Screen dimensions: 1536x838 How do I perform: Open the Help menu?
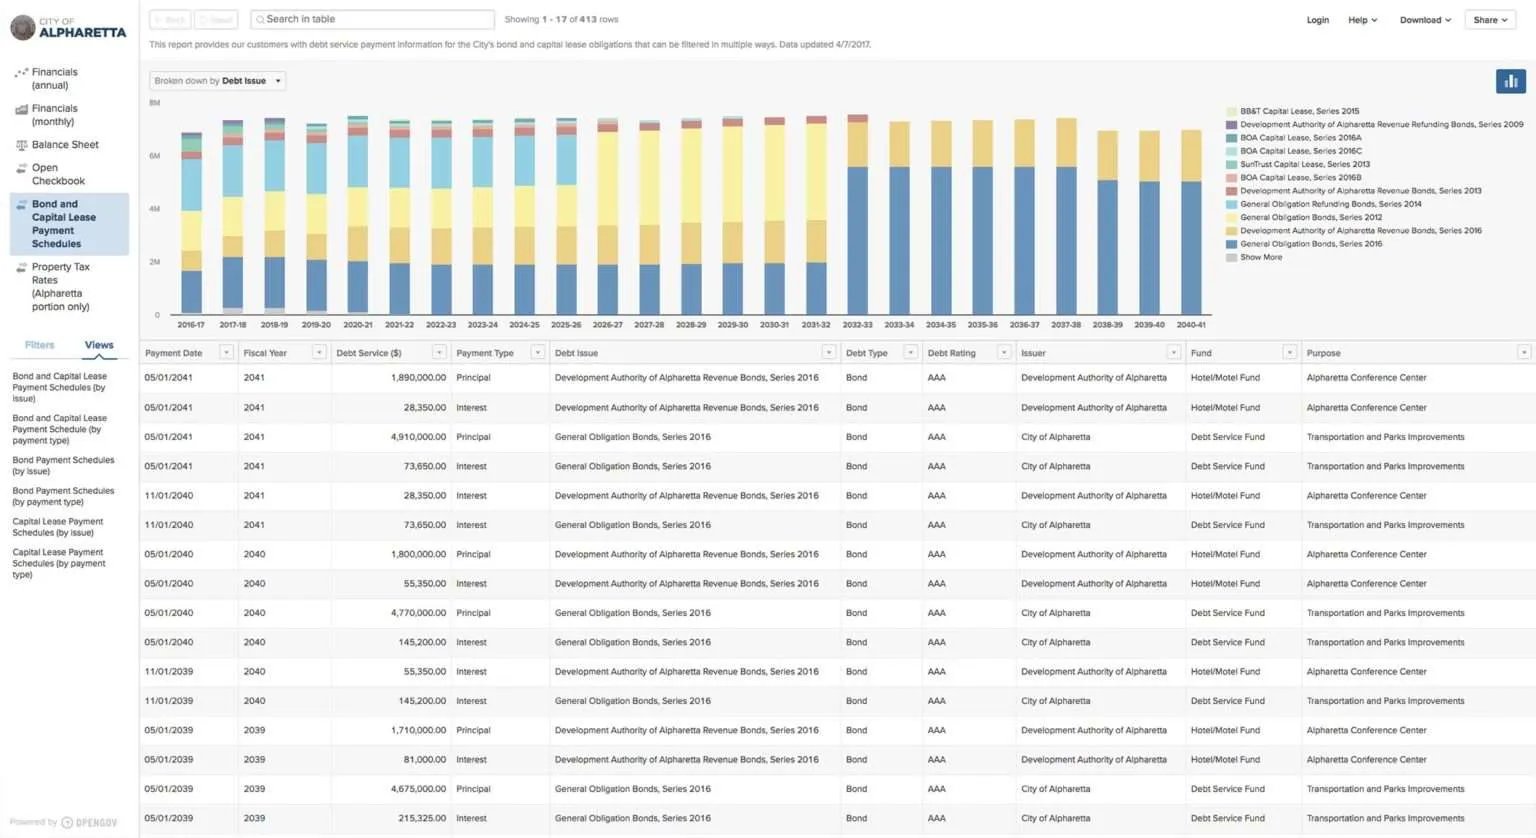tap(1362, 20)
